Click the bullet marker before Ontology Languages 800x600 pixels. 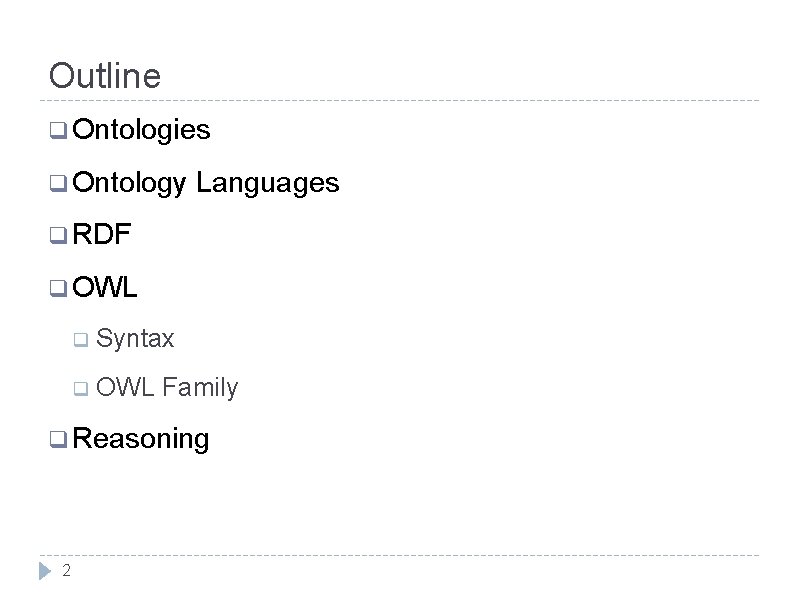[x=58, y=184]
